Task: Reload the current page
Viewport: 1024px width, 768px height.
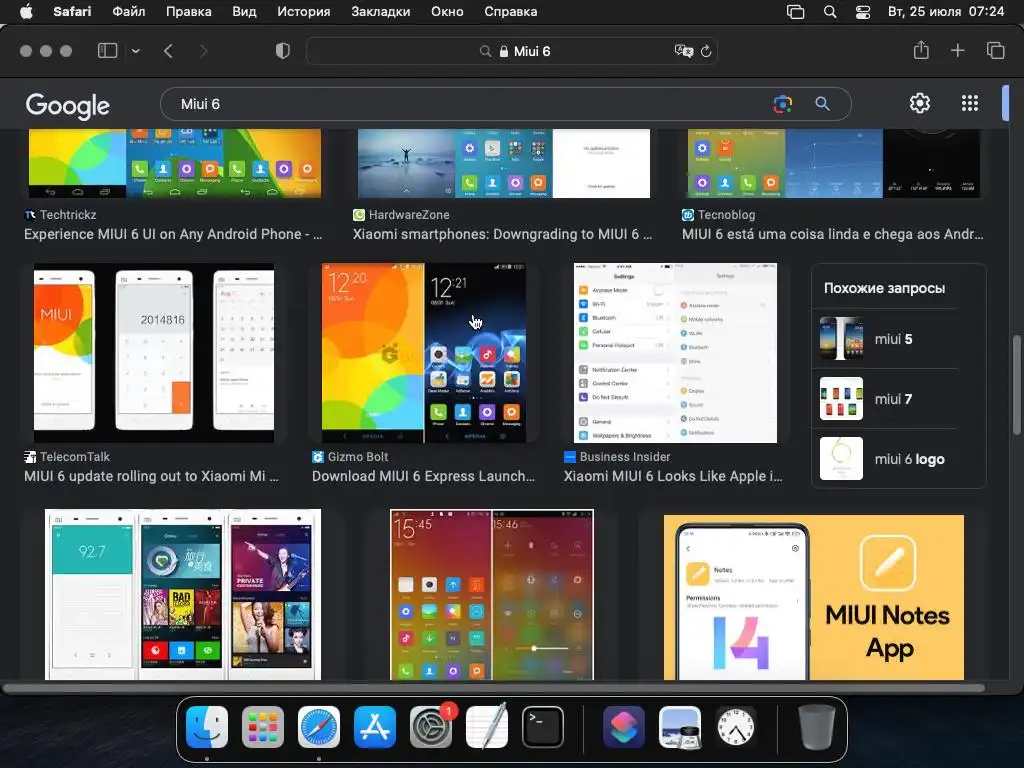Action: 706,51
